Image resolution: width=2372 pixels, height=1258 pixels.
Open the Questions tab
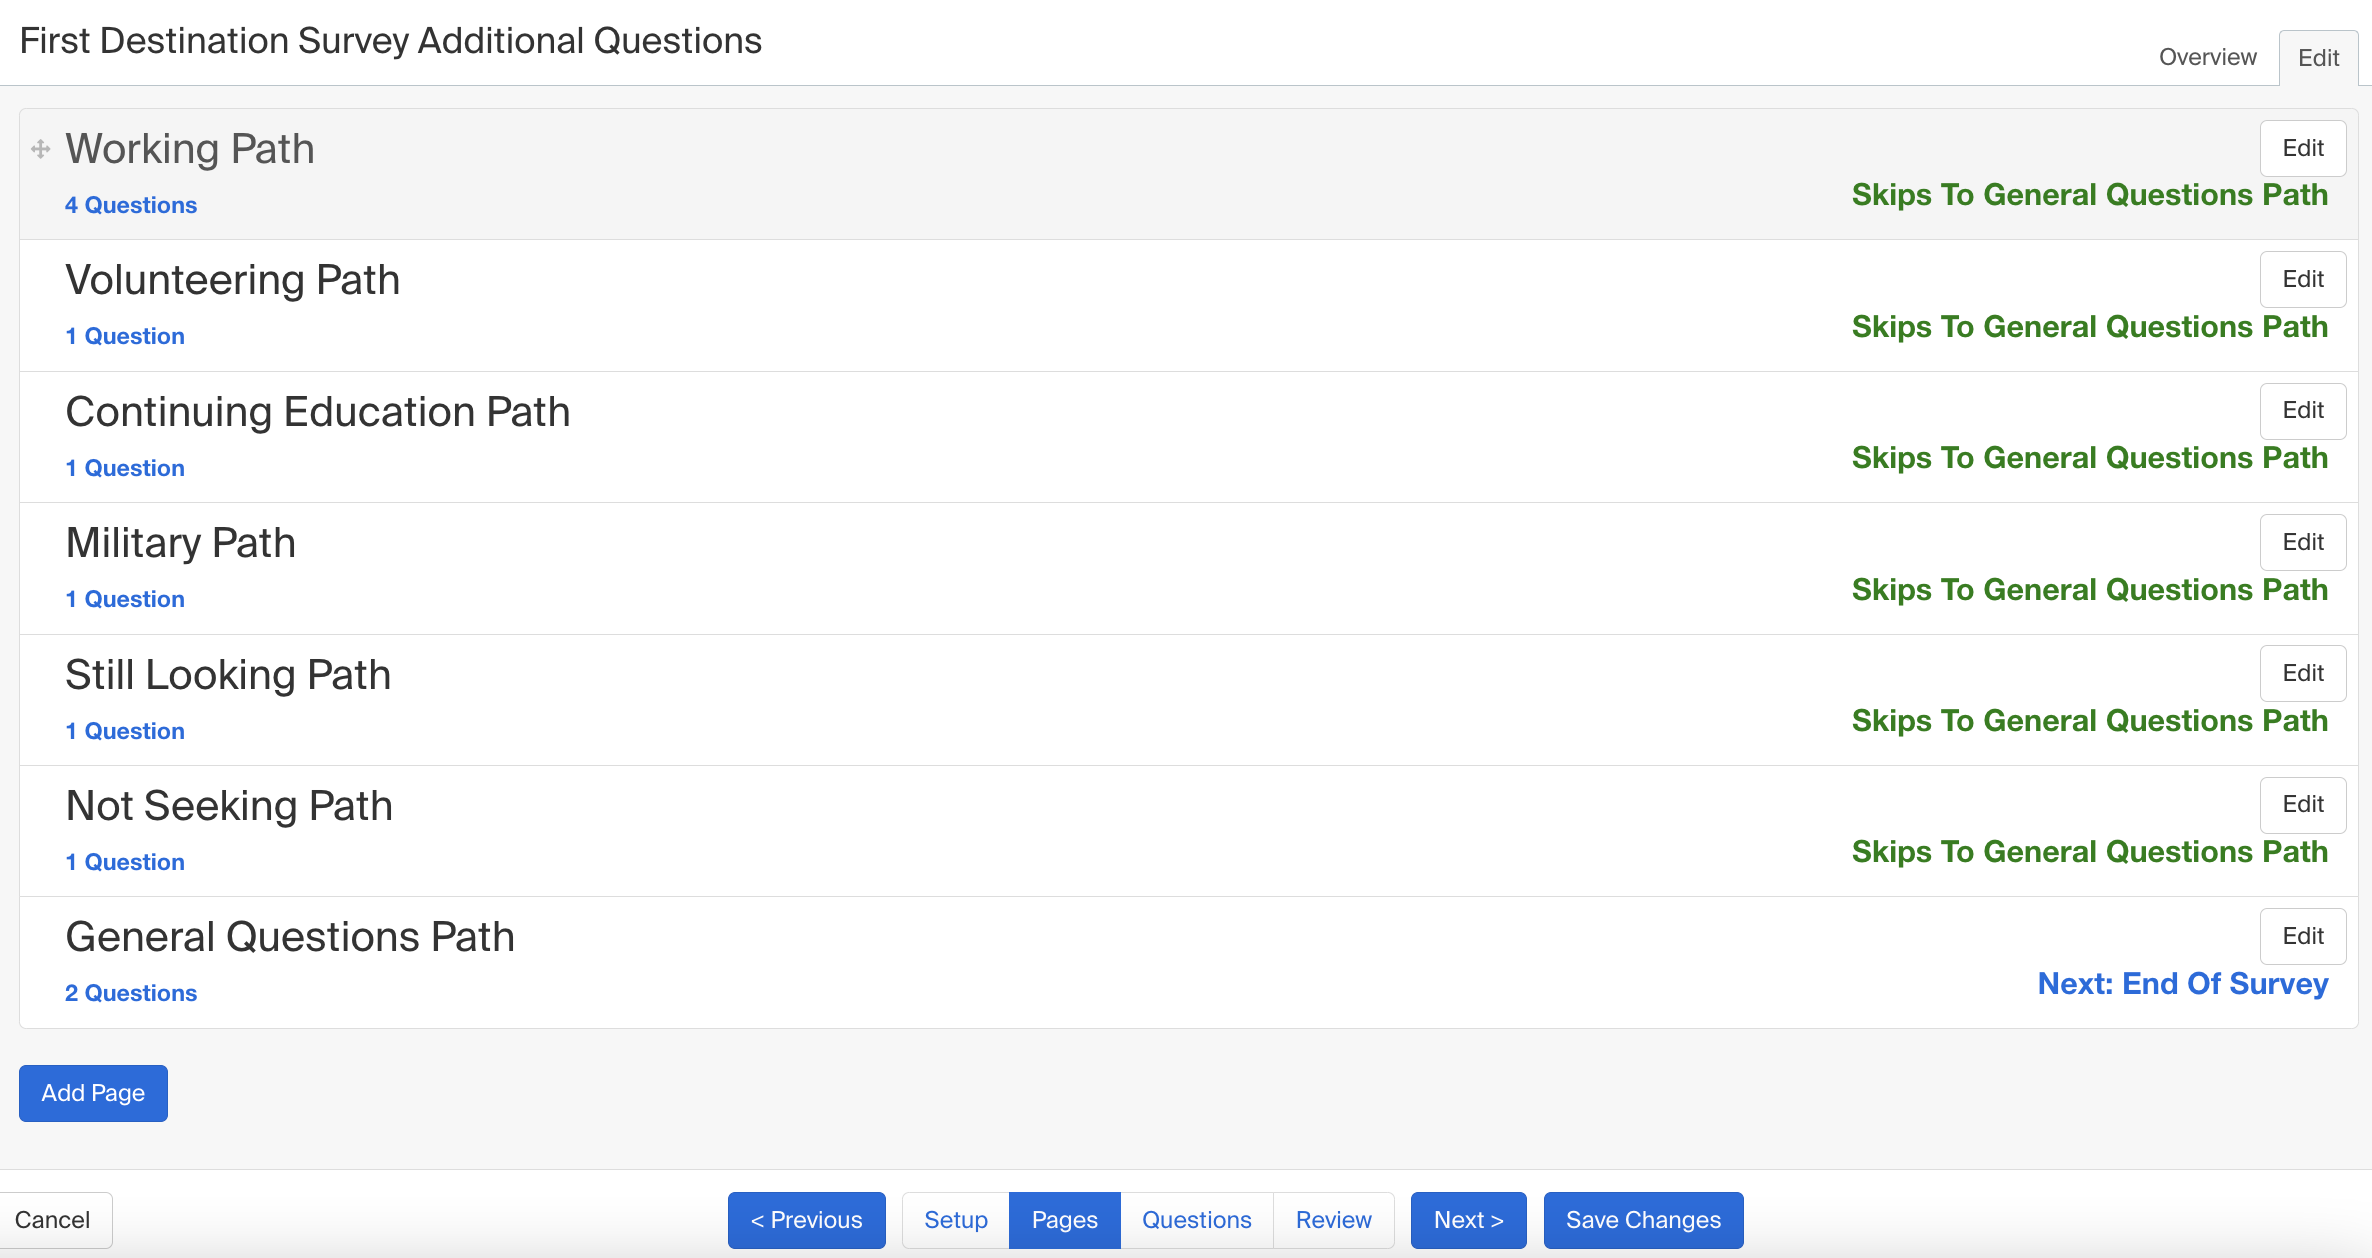(x=1196, y=1220)
